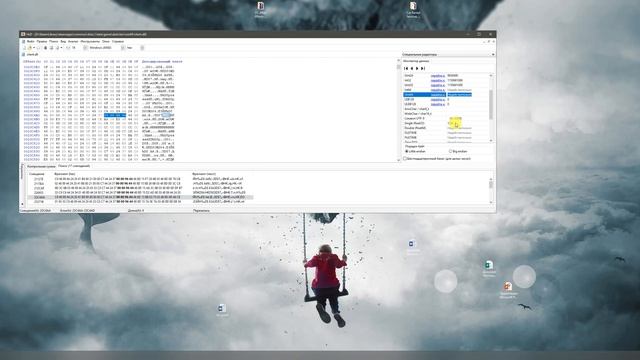Select the OLETIME inspector row

tap(446, 133)
